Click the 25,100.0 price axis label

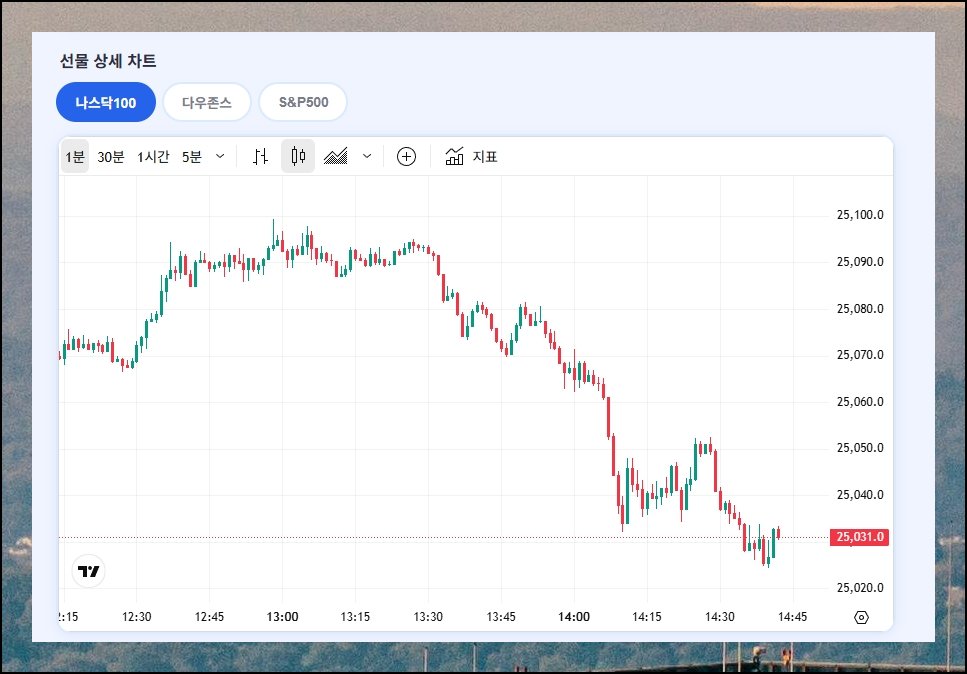click(860, 215)
